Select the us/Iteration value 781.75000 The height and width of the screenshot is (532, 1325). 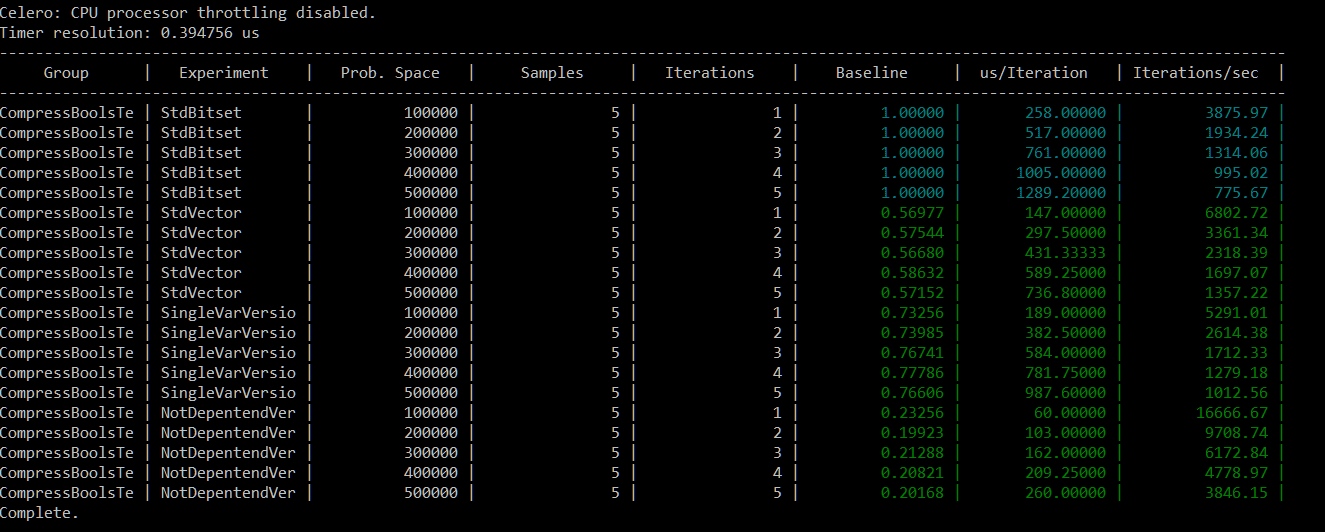point(1066,373)
